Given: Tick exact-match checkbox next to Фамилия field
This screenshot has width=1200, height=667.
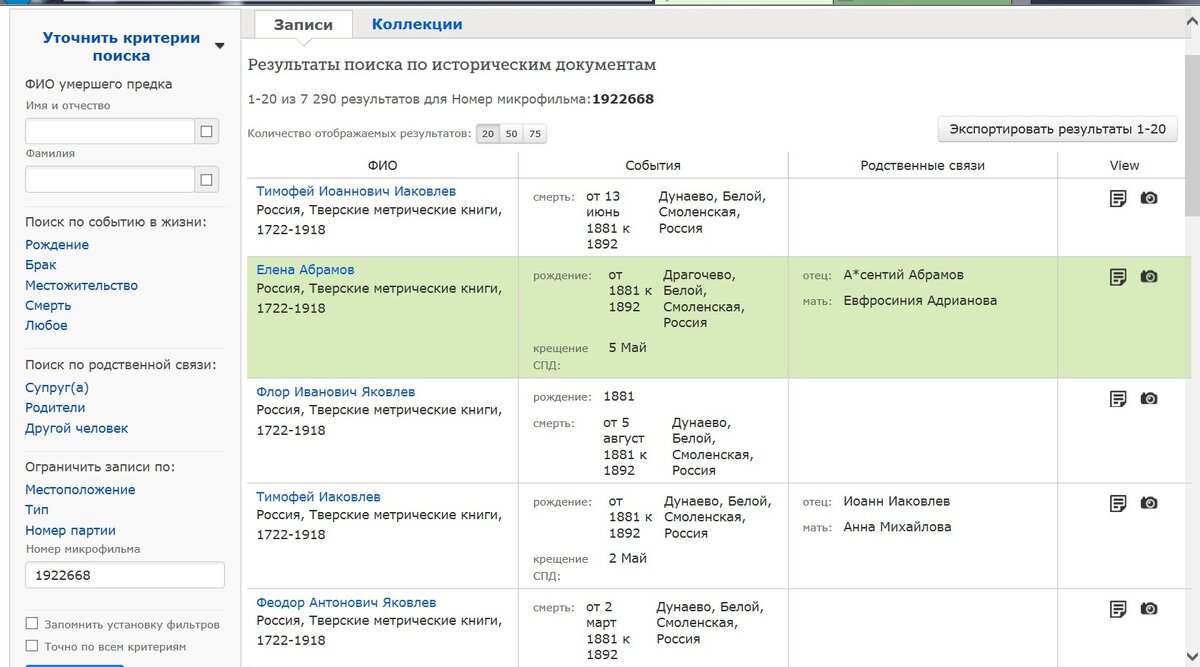Looking at the screenshot, I should pos(207,180).
